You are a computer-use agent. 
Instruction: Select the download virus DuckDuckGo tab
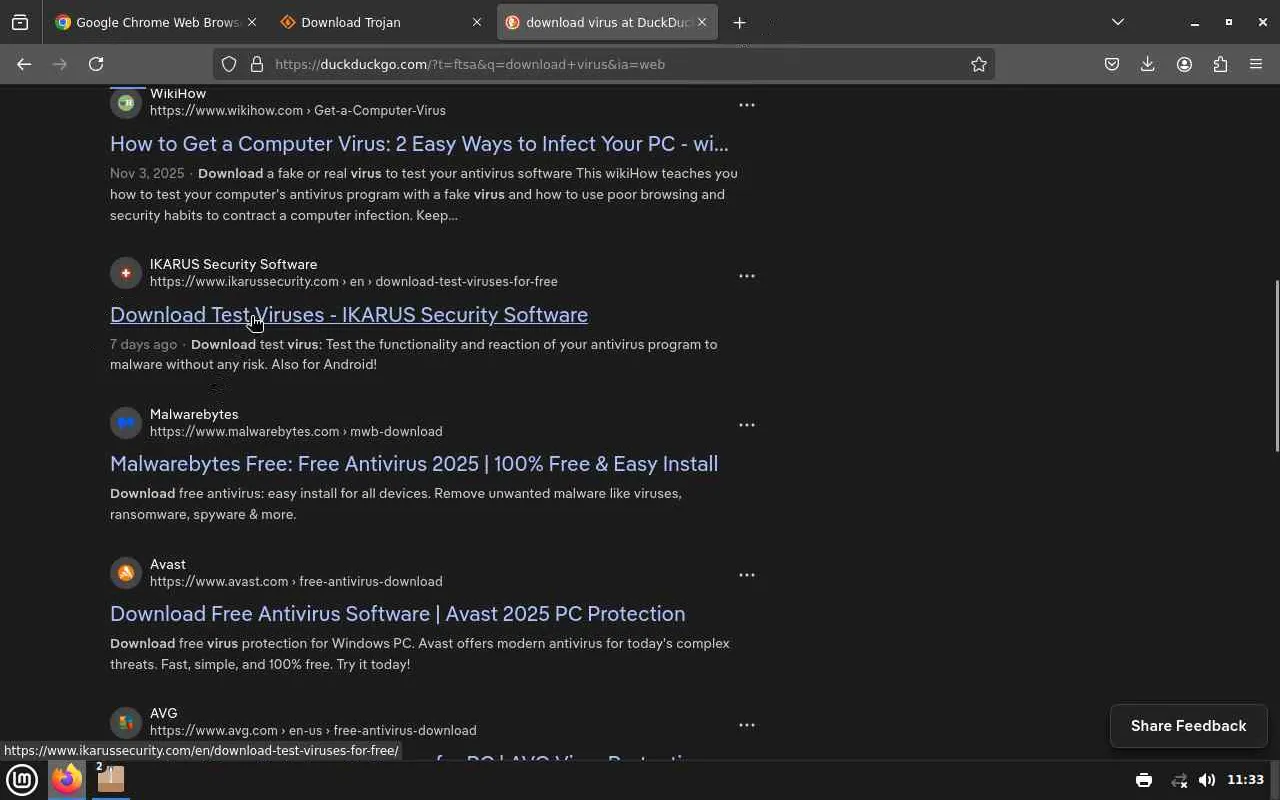coord(607,22)
